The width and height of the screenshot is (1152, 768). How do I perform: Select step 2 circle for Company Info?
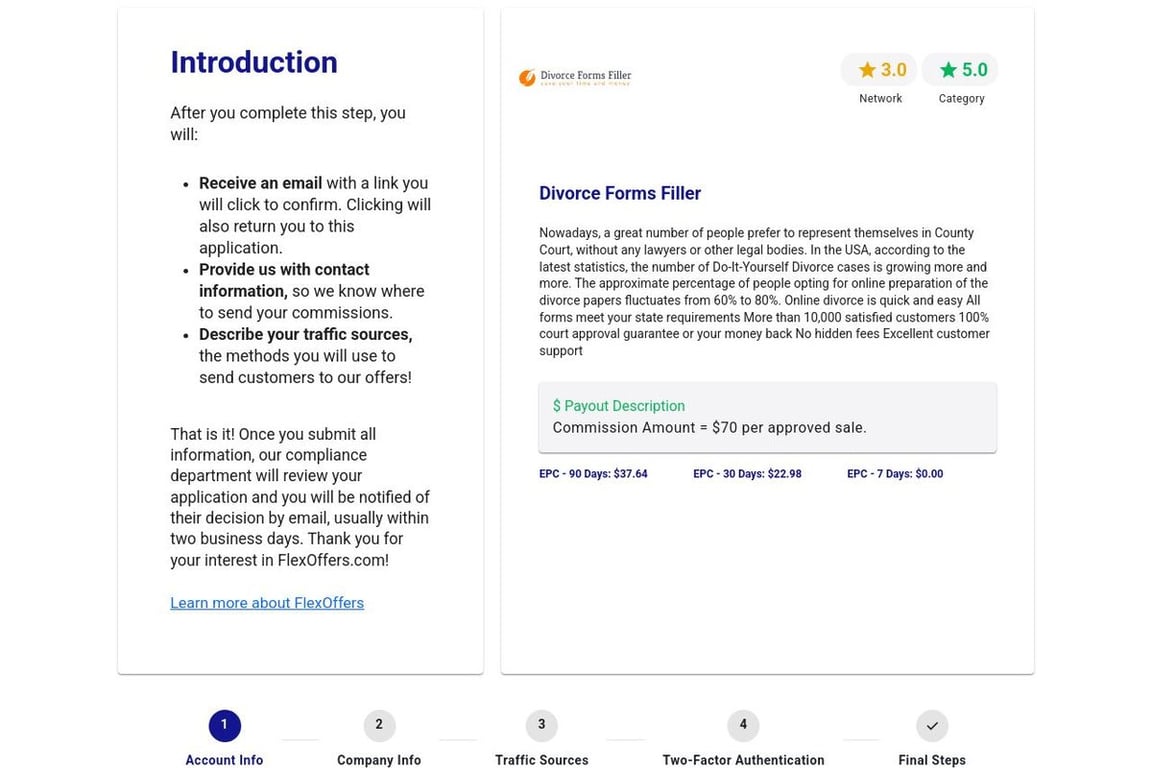(x=379, y=725)
